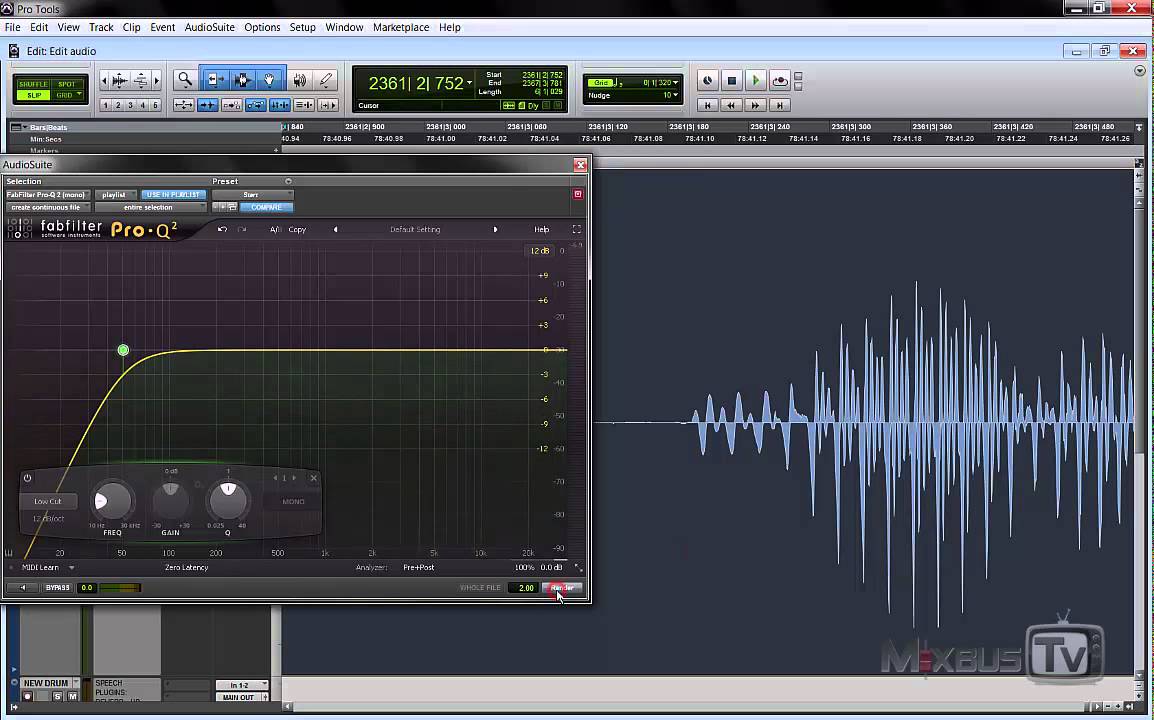The width and height of the screenshot is (1154, 720).
Task: Open the Marketplace menu
Action: [x=401, y=27]
